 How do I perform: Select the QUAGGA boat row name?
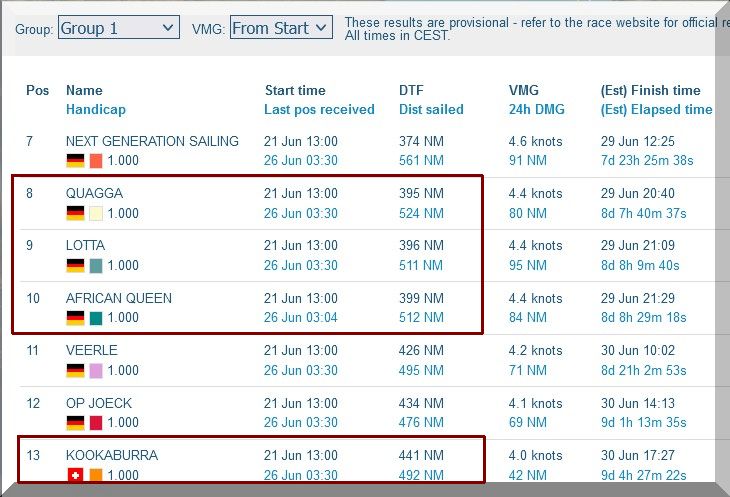94,193
